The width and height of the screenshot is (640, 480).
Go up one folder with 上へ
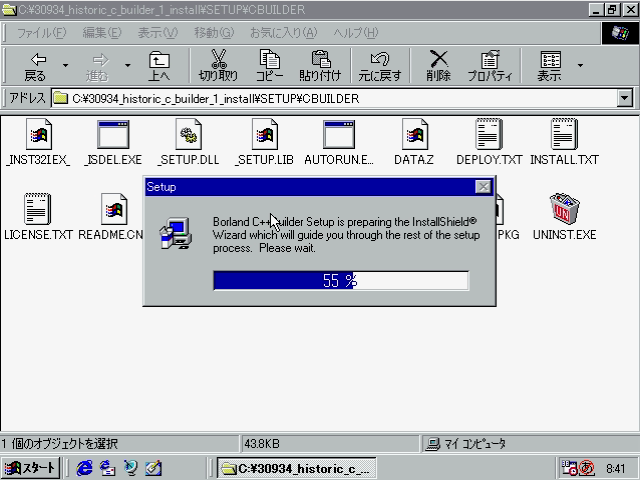[x=159, y=66]
